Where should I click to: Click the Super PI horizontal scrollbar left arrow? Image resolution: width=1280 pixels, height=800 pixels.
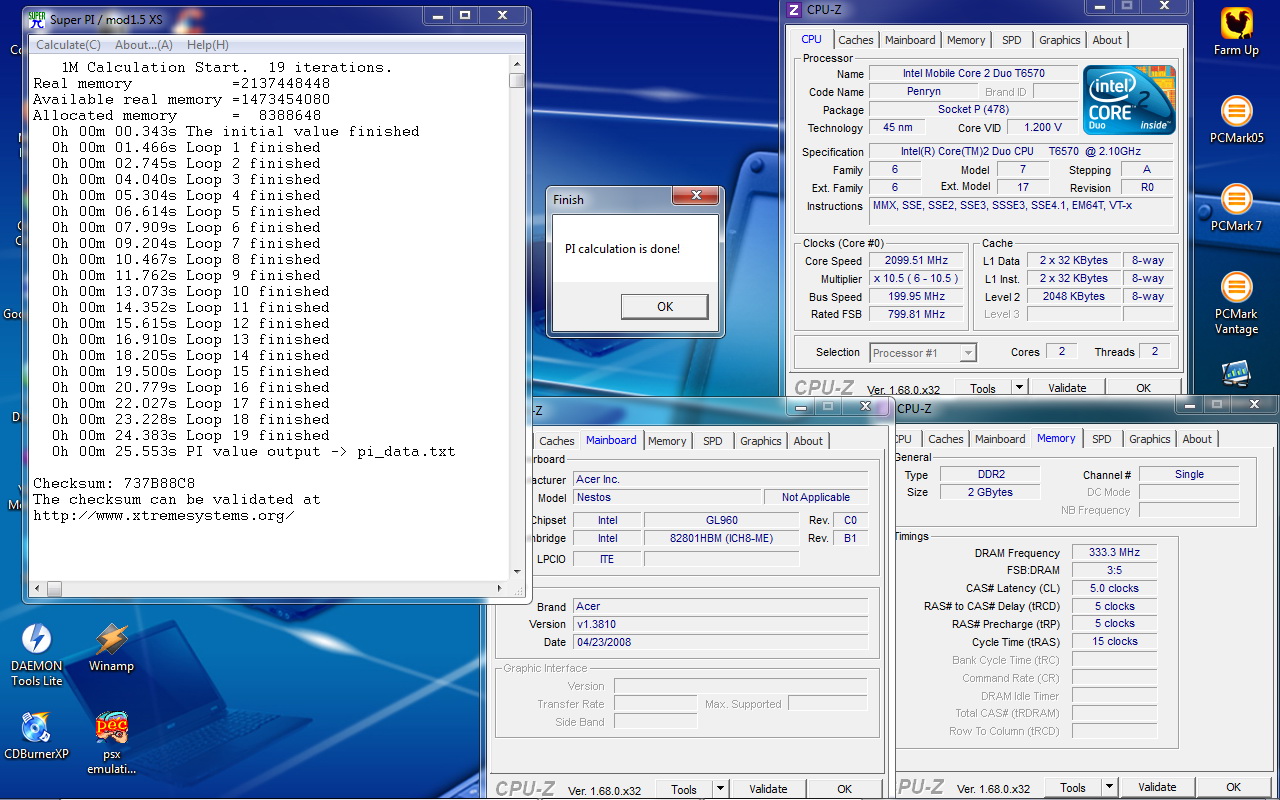click(x=37, y=588)
